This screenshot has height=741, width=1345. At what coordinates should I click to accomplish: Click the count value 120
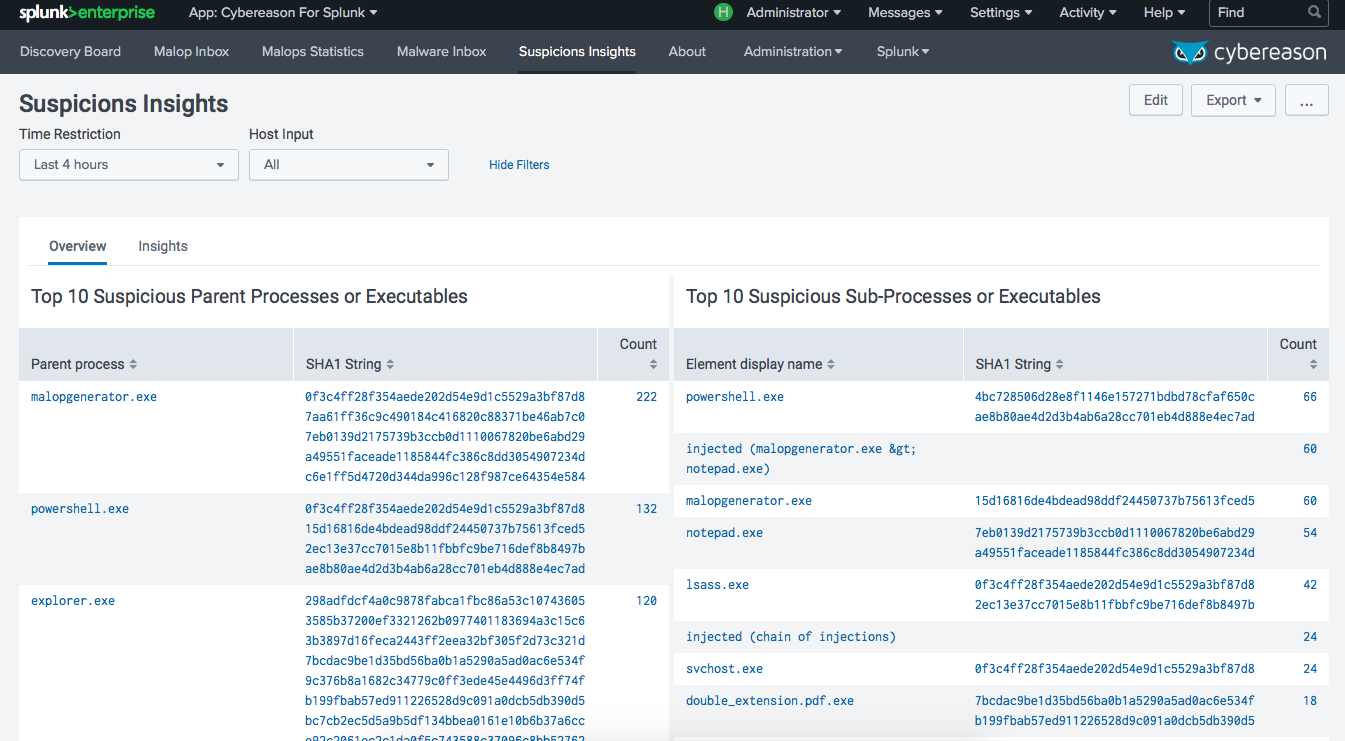pos(646,601)
